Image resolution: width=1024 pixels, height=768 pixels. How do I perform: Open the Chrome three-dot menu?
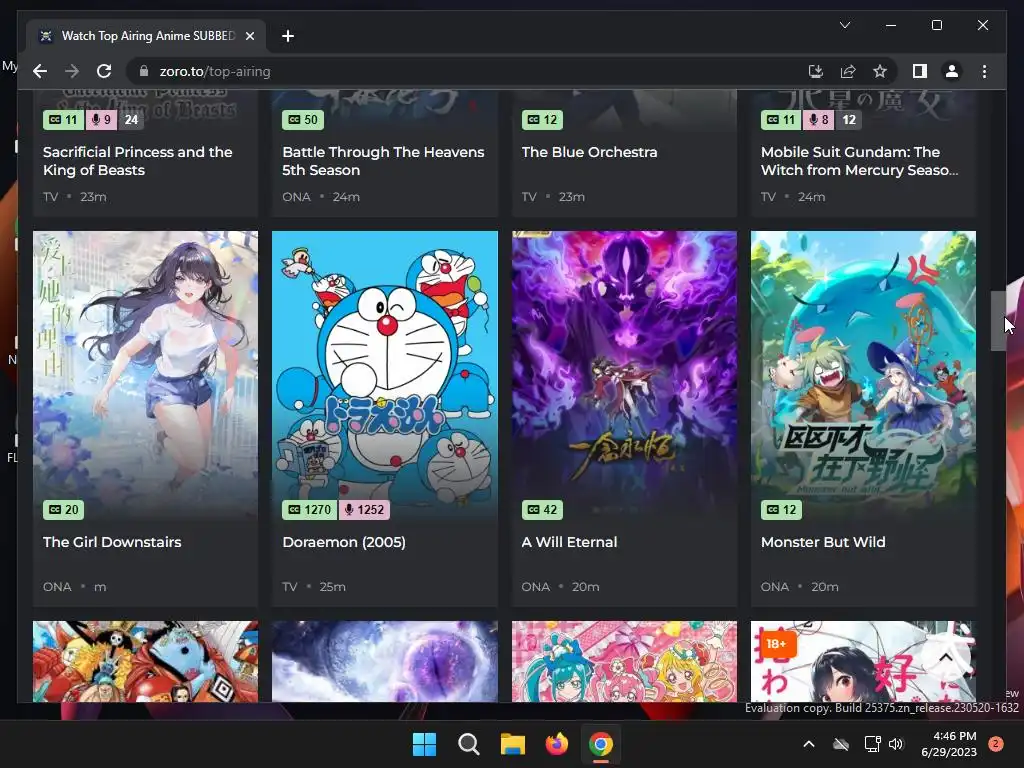pos(984,71)
